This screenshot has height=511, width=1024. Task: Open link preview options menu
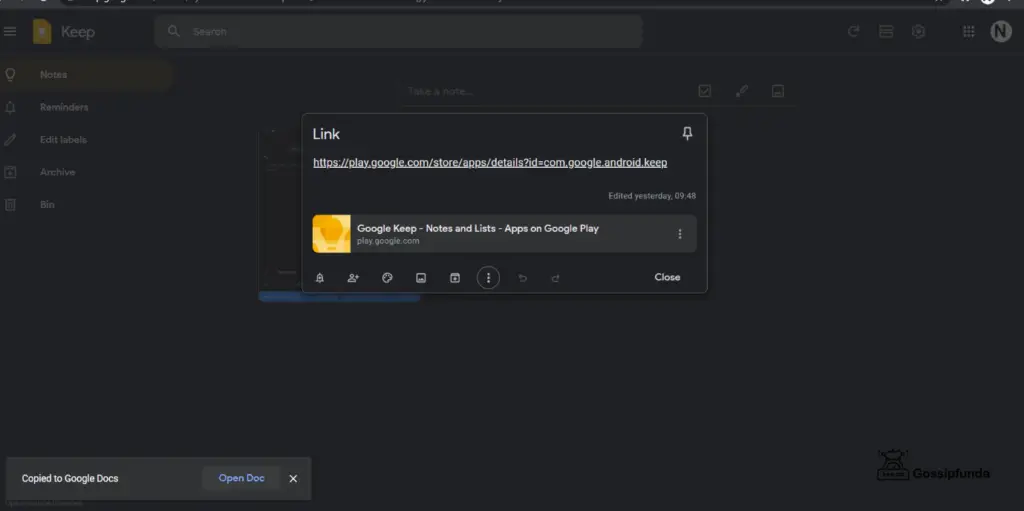click(680, 234)
